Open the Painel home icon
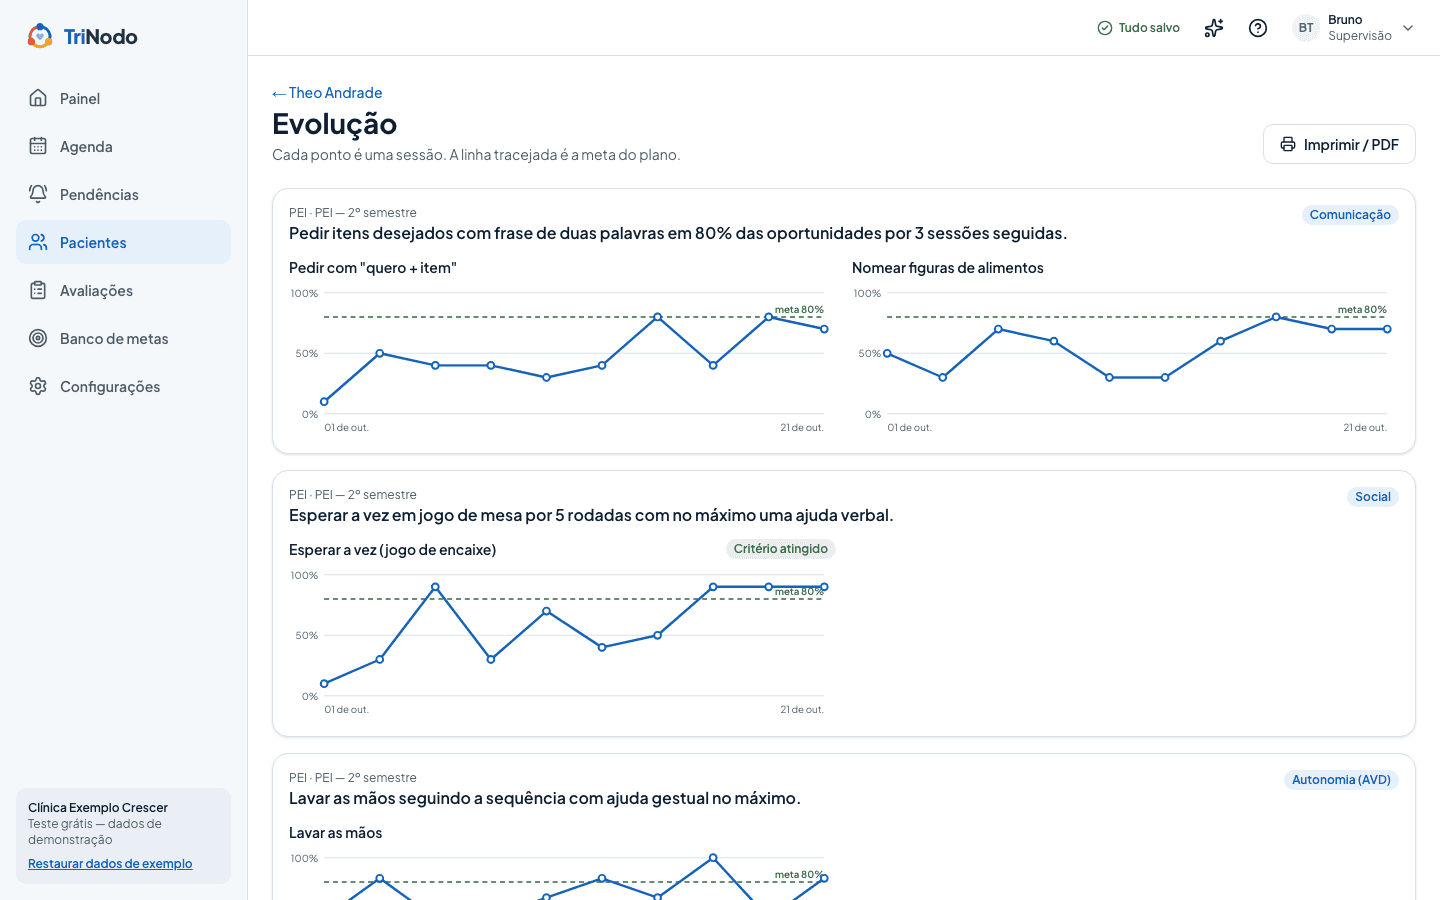 click(x=38, y=98)
